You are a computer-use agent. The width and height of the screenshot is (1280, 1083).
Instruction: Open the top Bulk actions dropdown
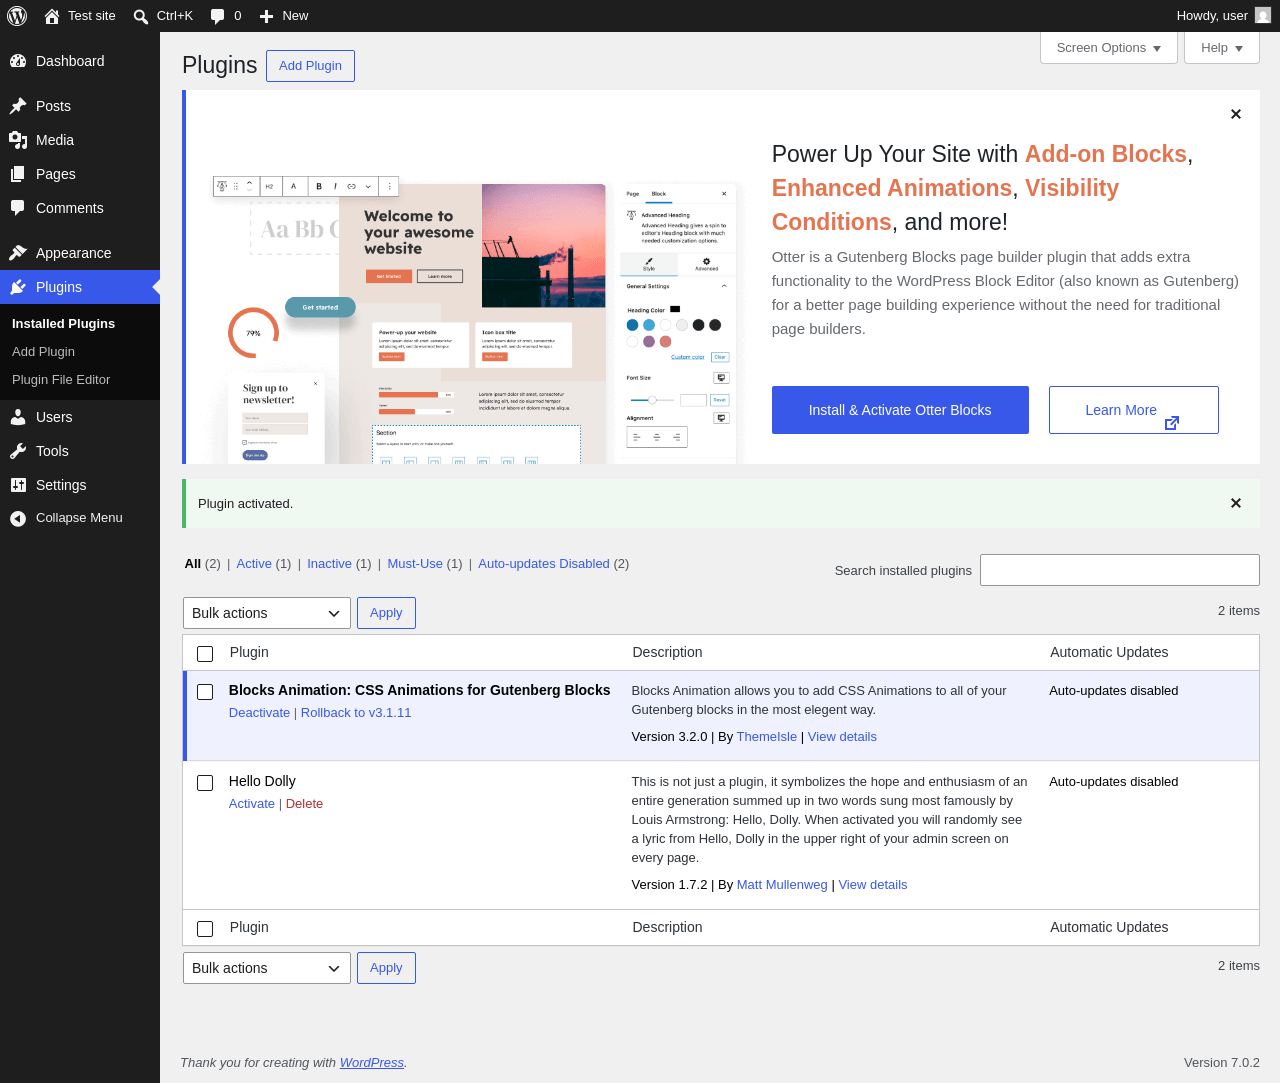pos(267,613)
